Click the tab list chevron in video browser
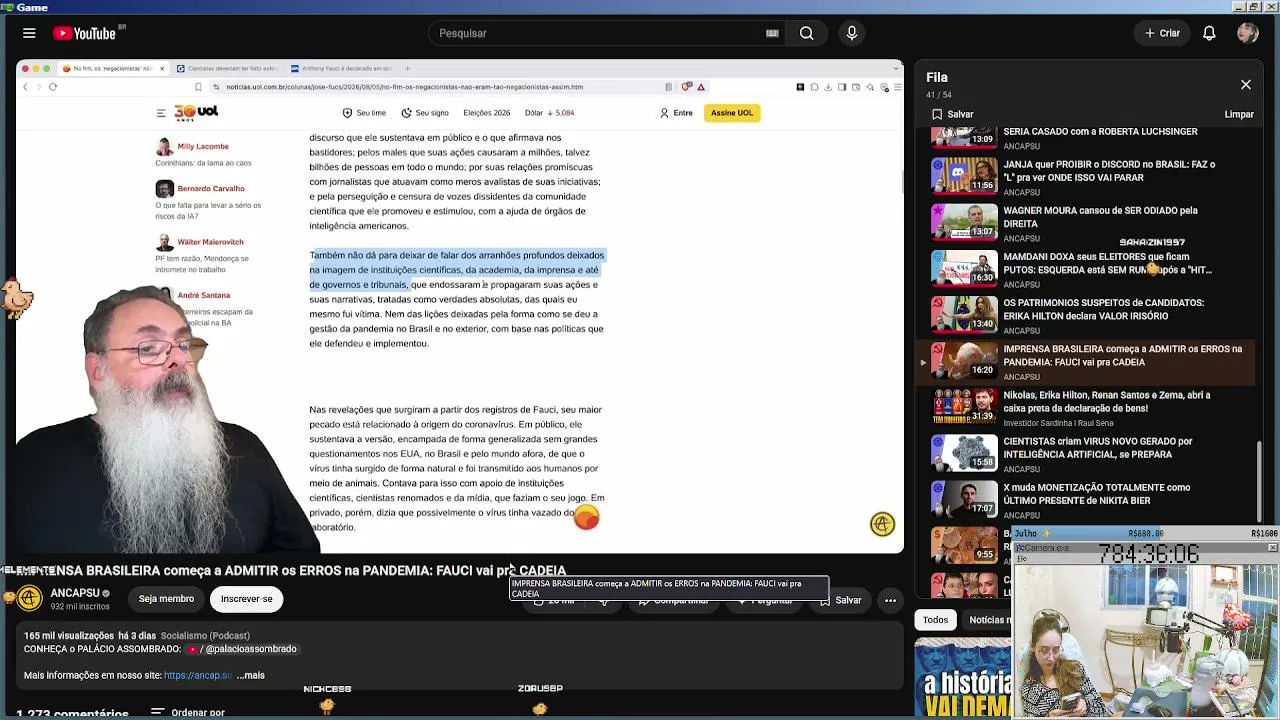This screenshot has height=720, width=1280. pyautogui.click(x=897, y=69)
